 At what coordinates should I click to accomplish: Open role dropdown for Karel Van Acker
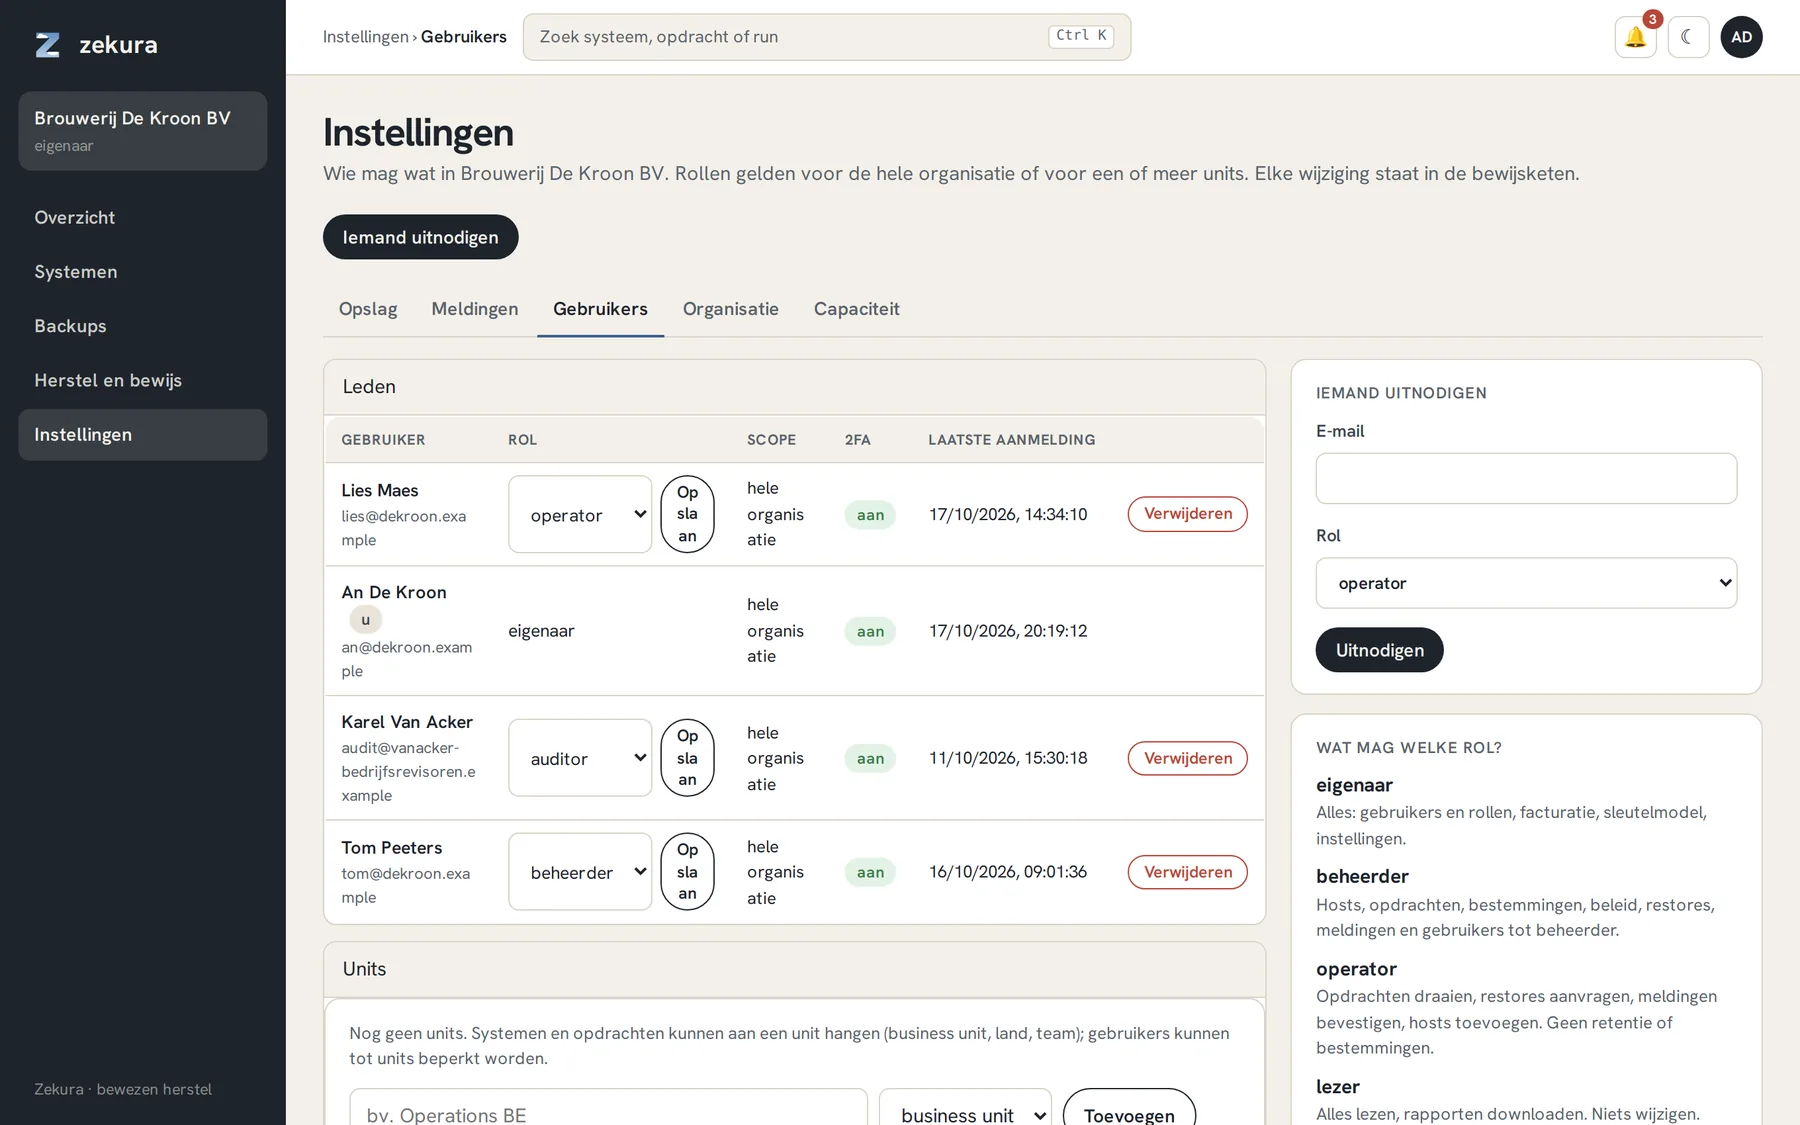[580, 758]
